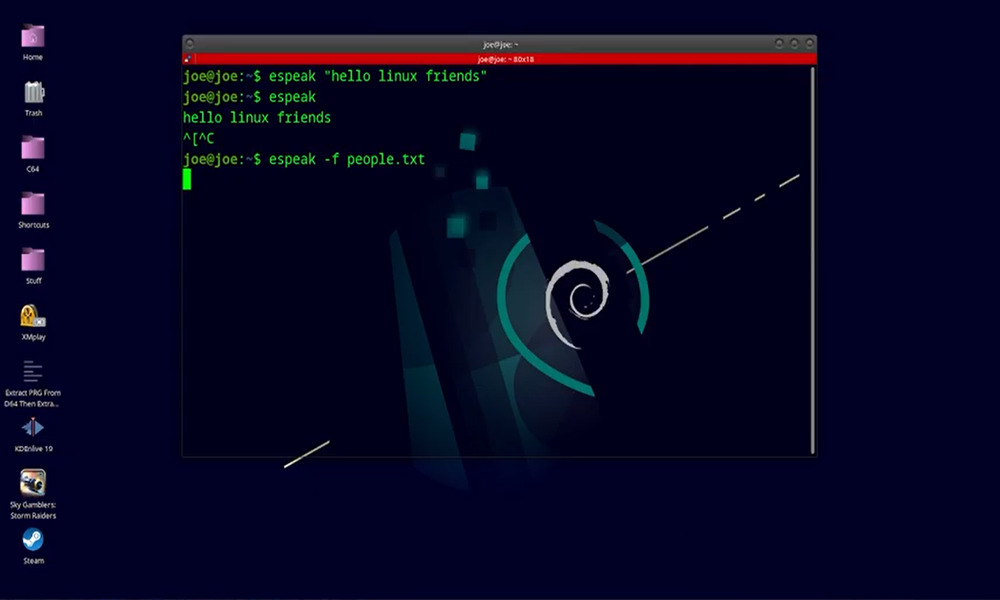
Task: Click the green terminal cursor block
Action: tap(187, 179)
